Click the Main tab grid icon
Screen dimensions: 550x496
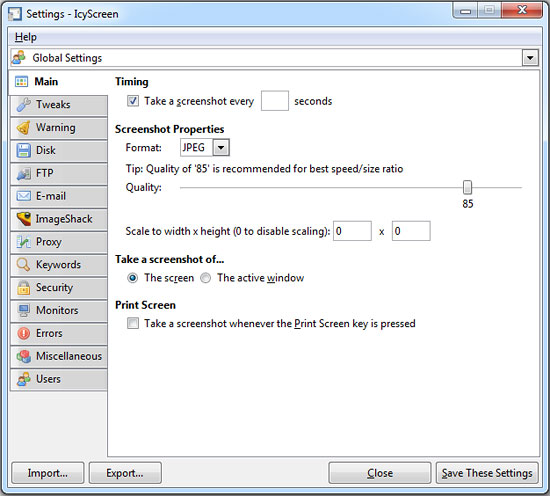(21, 82)
